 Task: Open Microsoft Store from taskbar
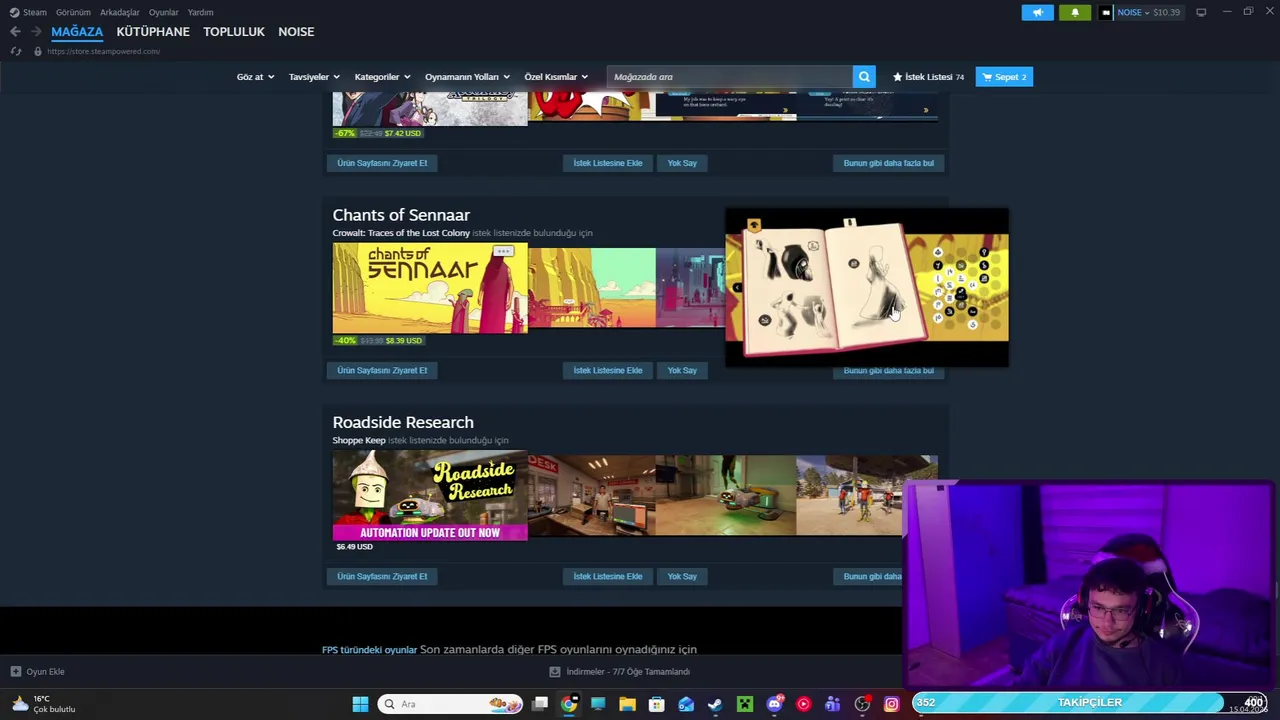657,704
